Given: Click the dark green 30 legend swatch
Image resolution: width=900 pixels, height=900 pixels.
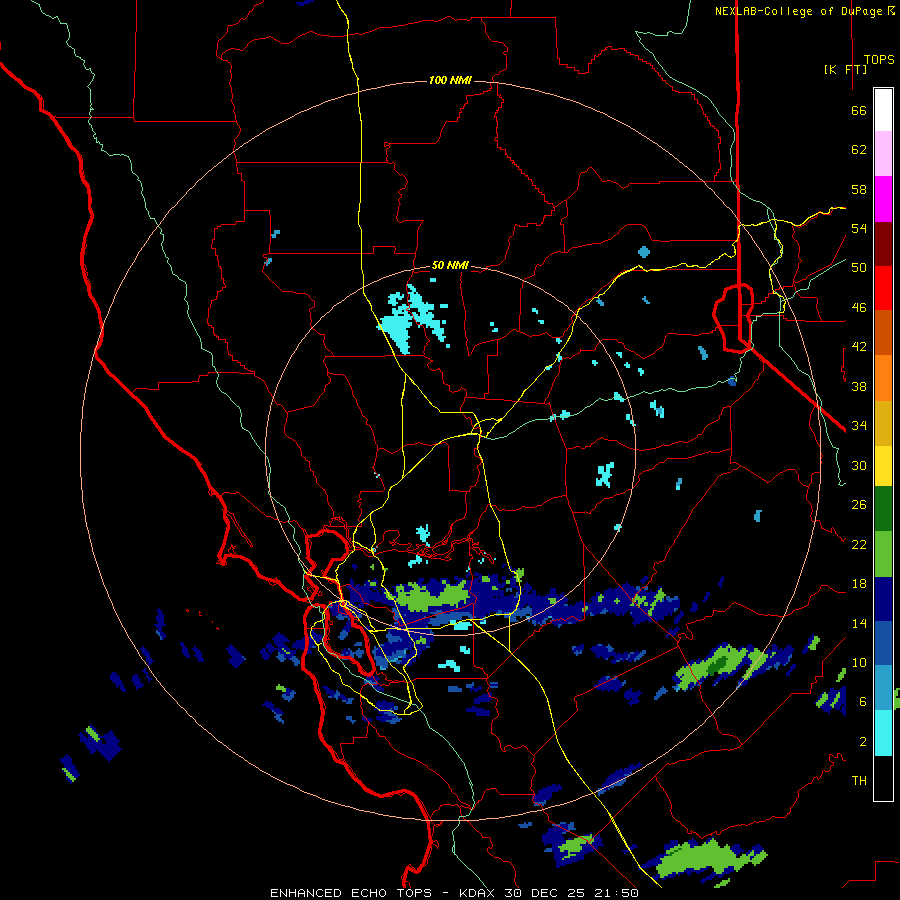Looking at the screenshot, I should click(883, 509).
